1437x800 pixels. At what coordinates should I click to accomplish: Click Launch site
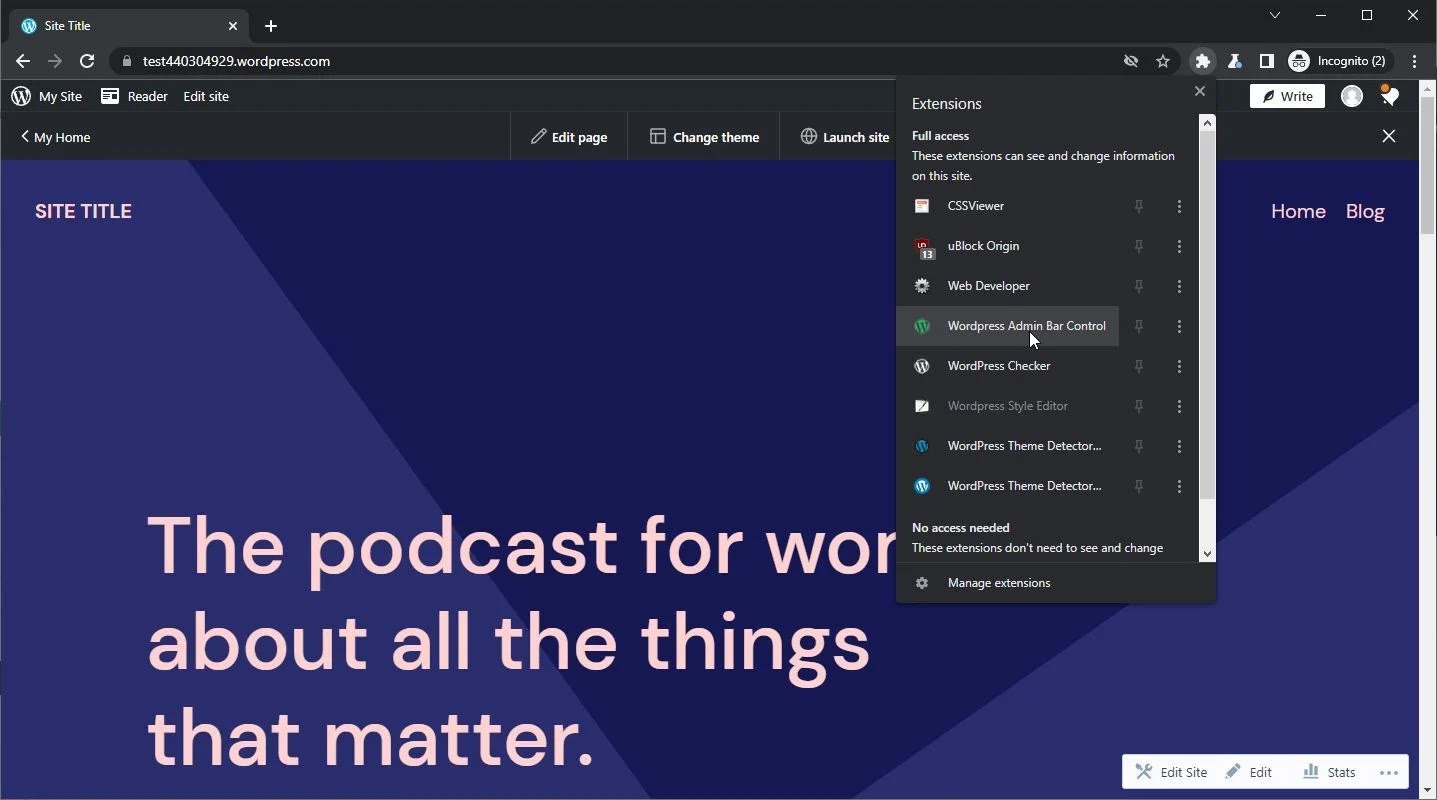point(845,137)
